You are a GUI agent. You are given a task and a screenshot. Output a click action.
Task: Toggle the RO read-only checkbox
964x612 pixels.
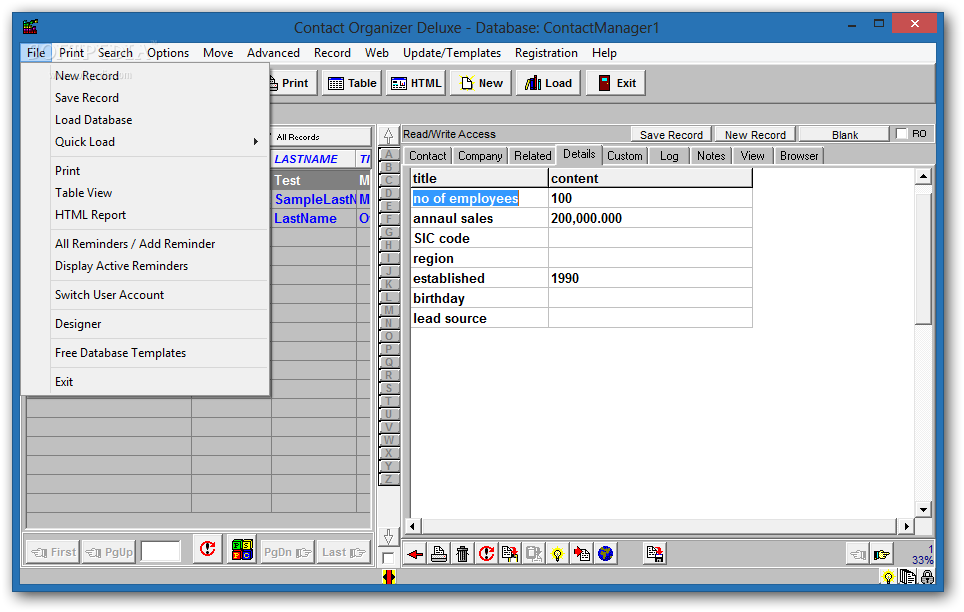click(x=901, y=133)
